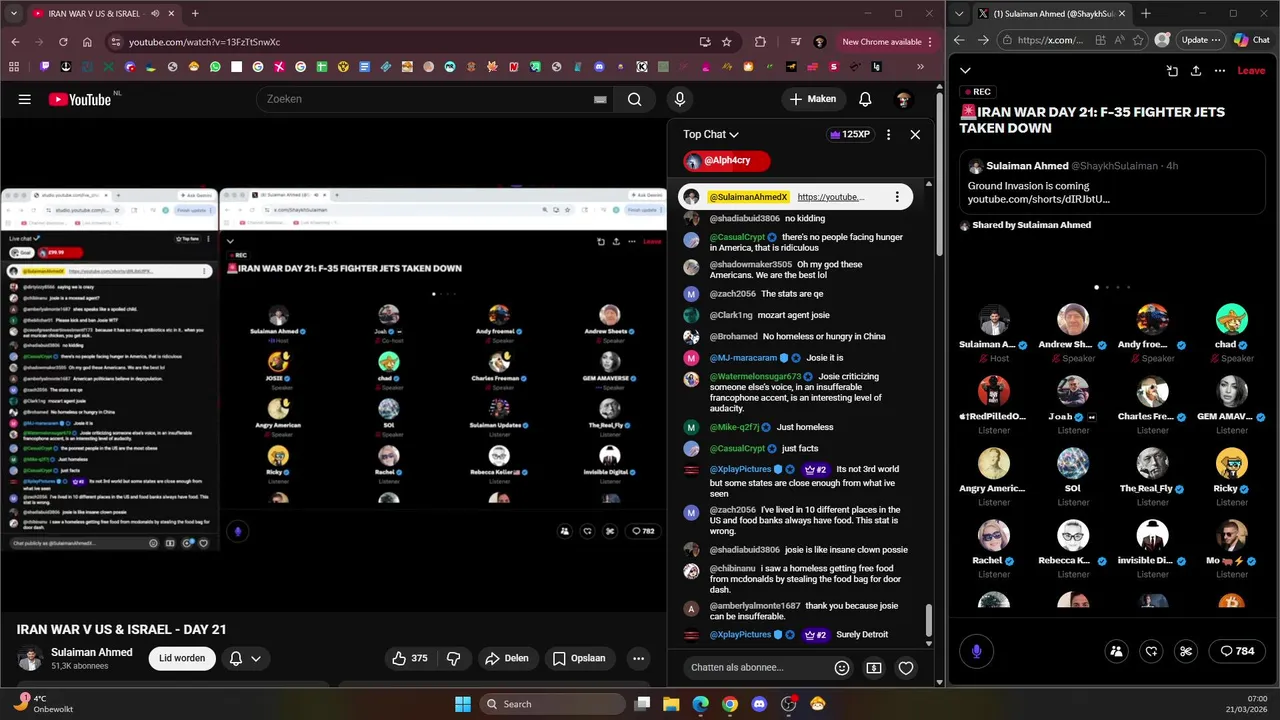This screenshot has width=1280, height=720.
Task: Click the YouTube address bar URL
Action: (x=204, y=42)
